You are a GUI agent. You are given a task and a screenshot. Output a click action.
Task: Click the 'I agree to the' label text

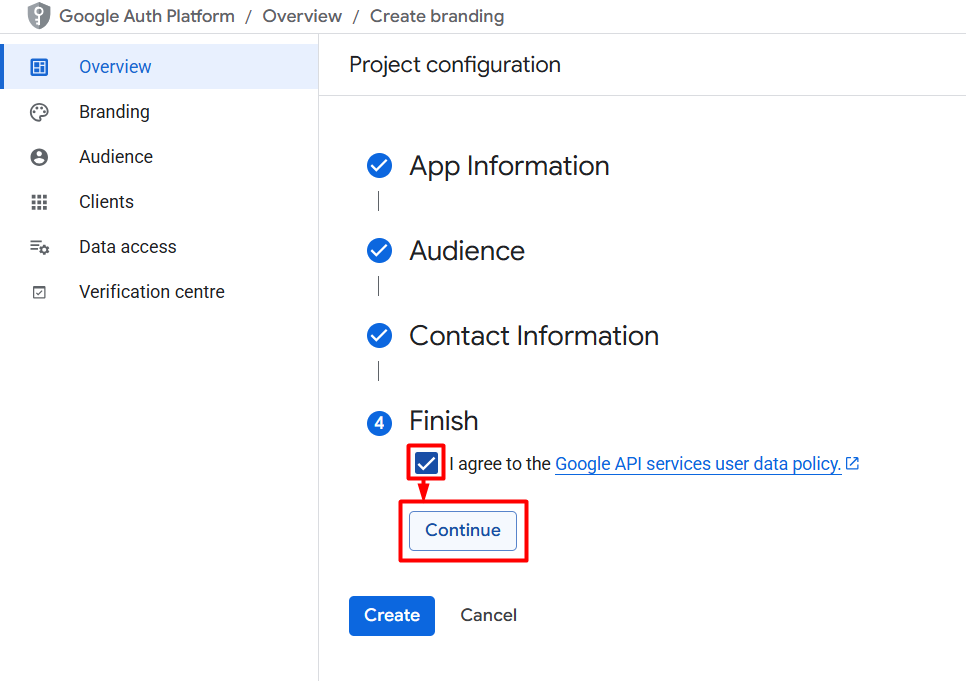pos(500,463)
